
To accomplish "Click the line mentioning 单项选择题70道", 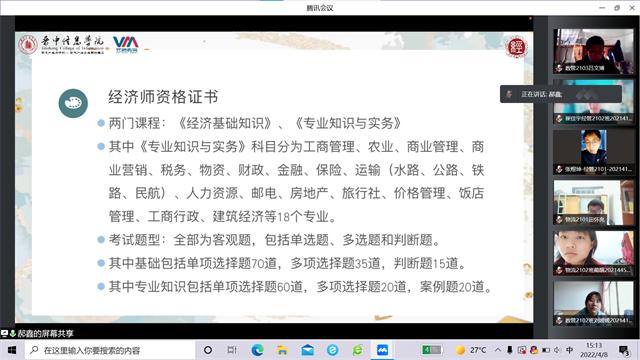I will [288, 264].
